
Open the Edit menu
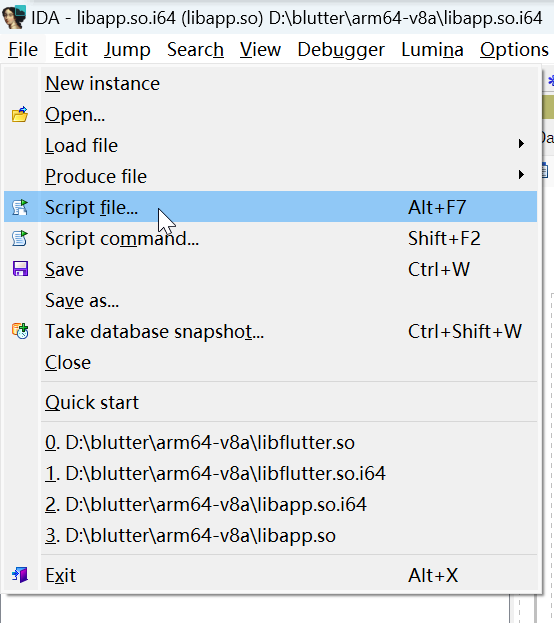pos(71,50)
